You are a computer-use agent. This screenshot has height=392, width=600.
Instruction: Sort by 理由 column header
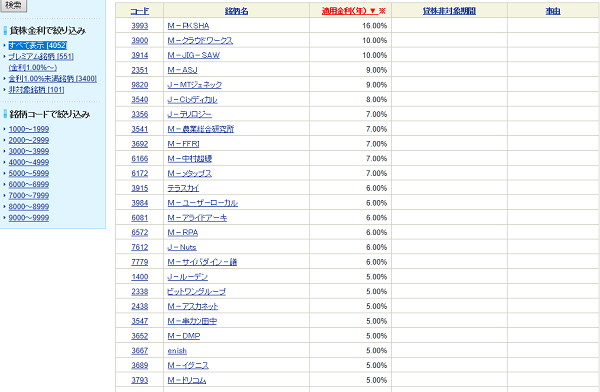(x=553, y=11)
